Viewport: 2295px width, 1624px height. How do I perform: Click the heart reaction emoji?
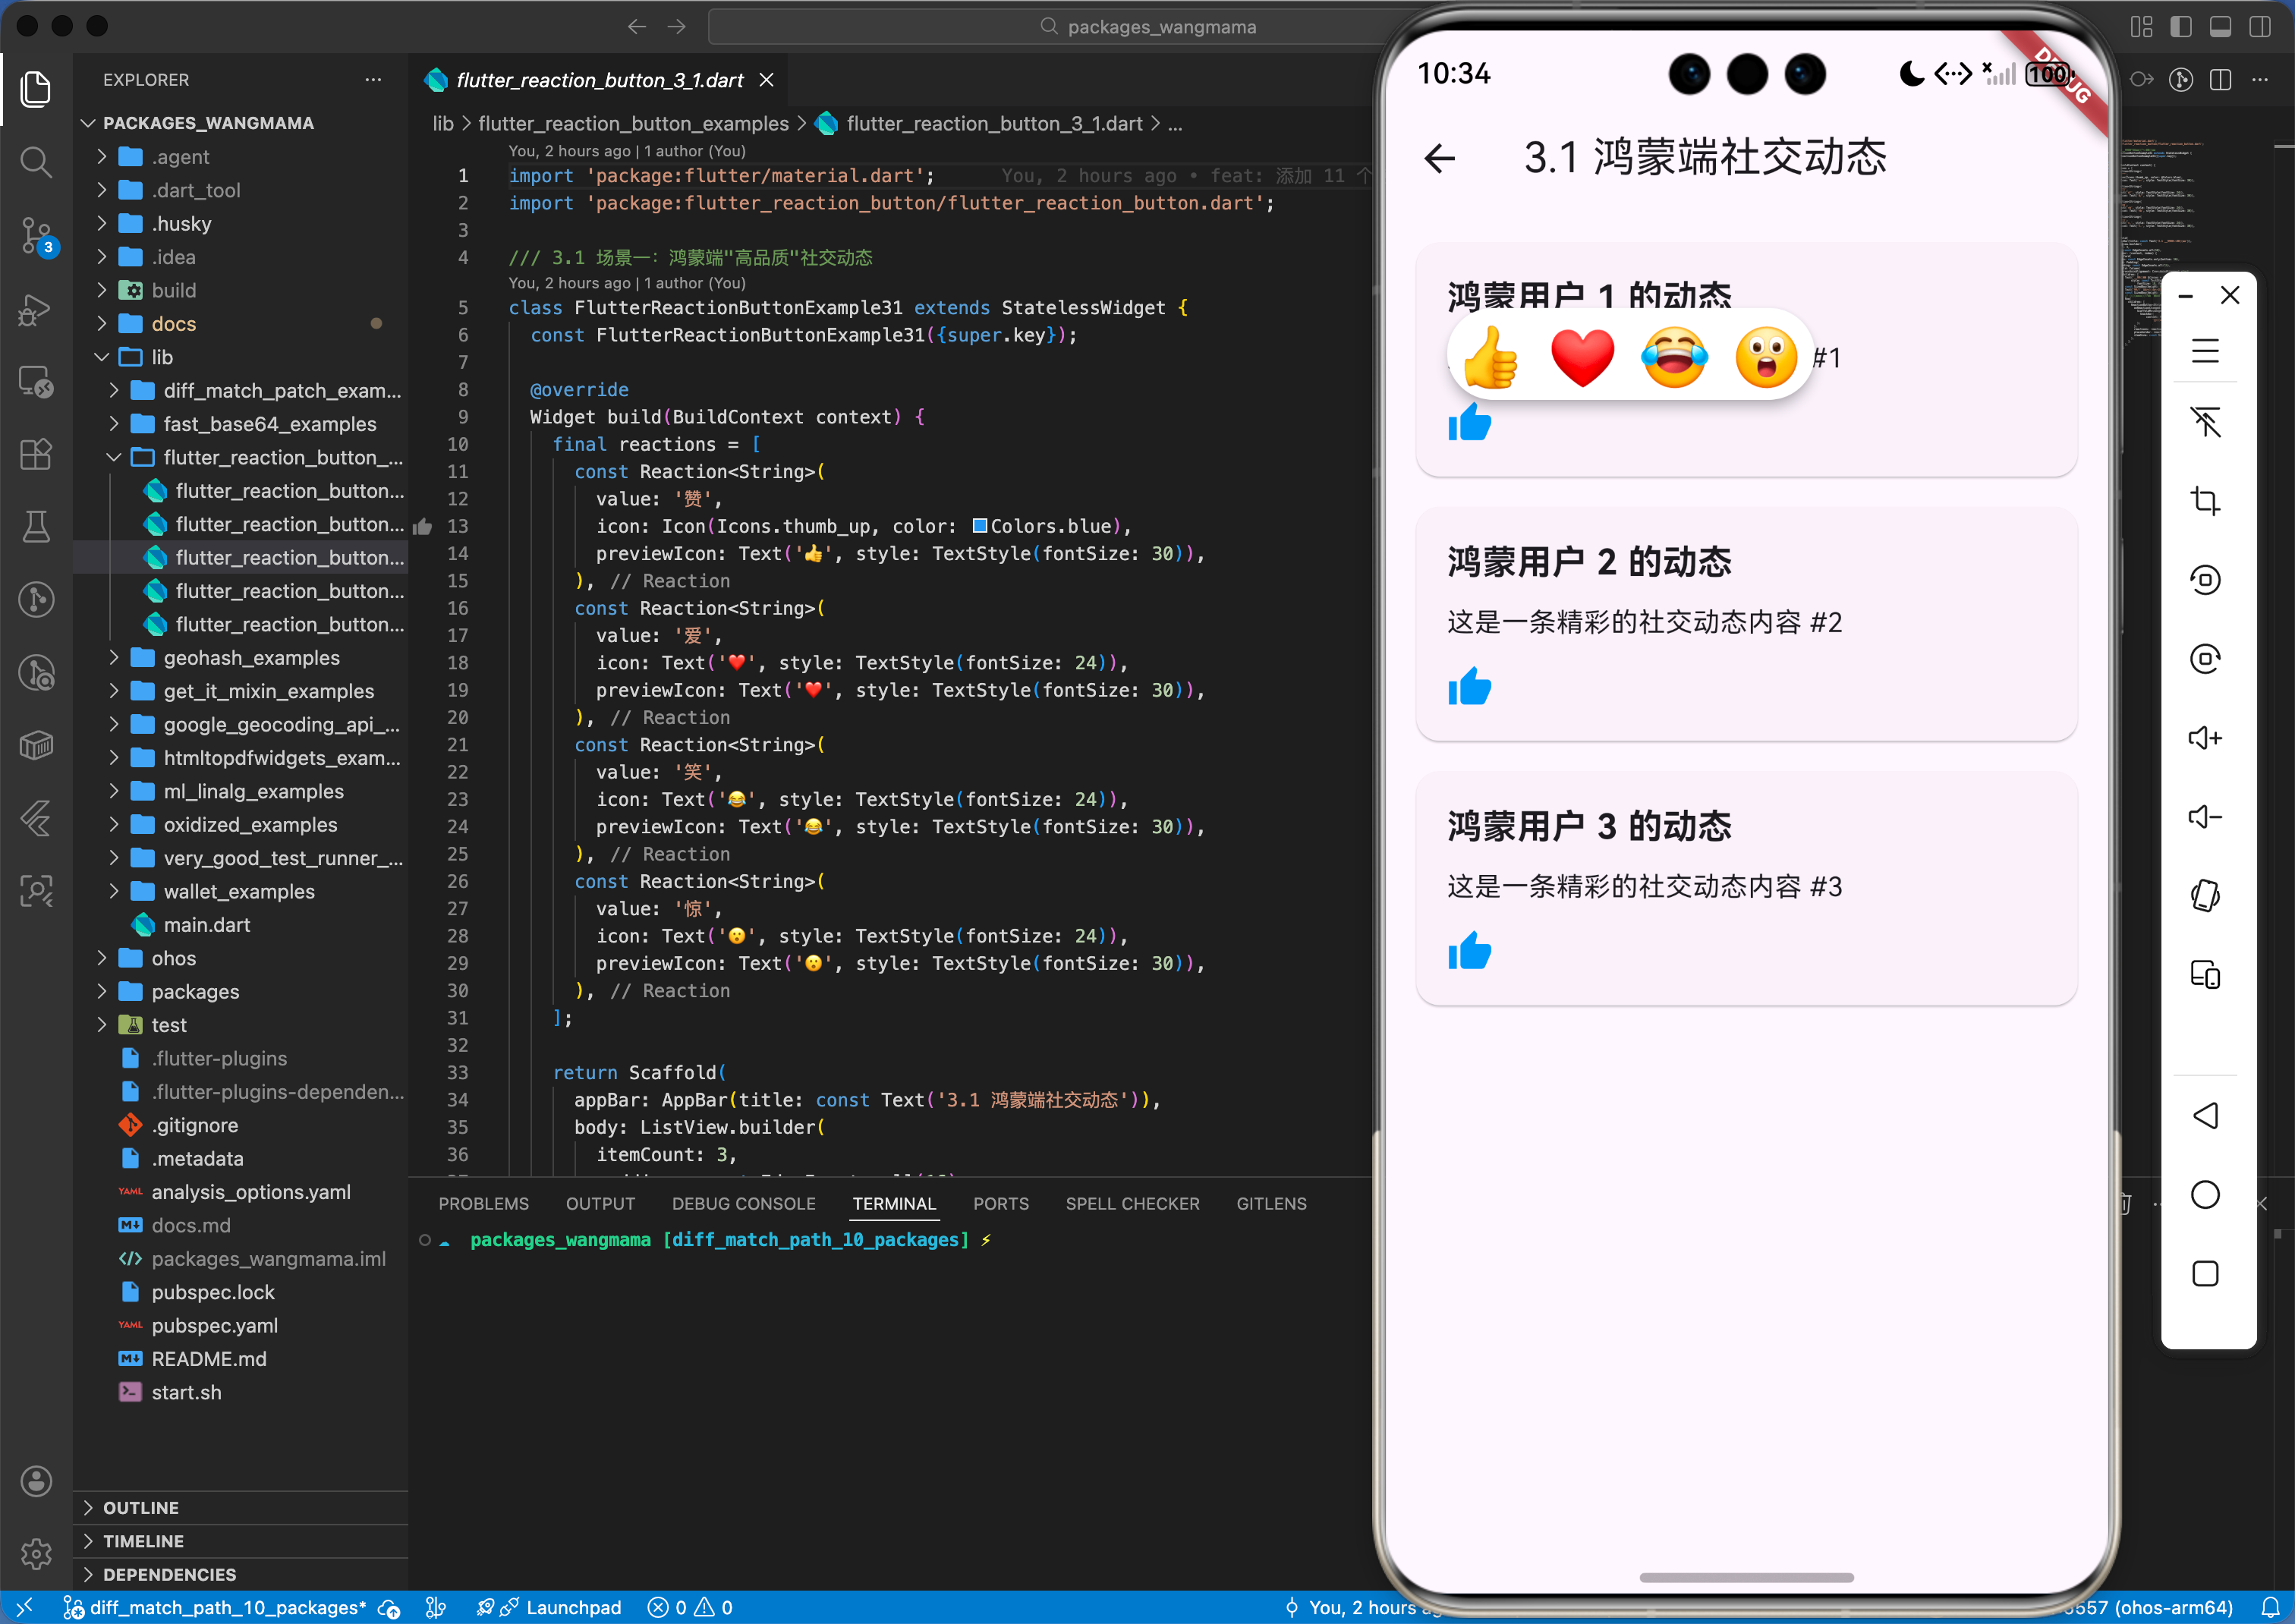point(1582,357)
